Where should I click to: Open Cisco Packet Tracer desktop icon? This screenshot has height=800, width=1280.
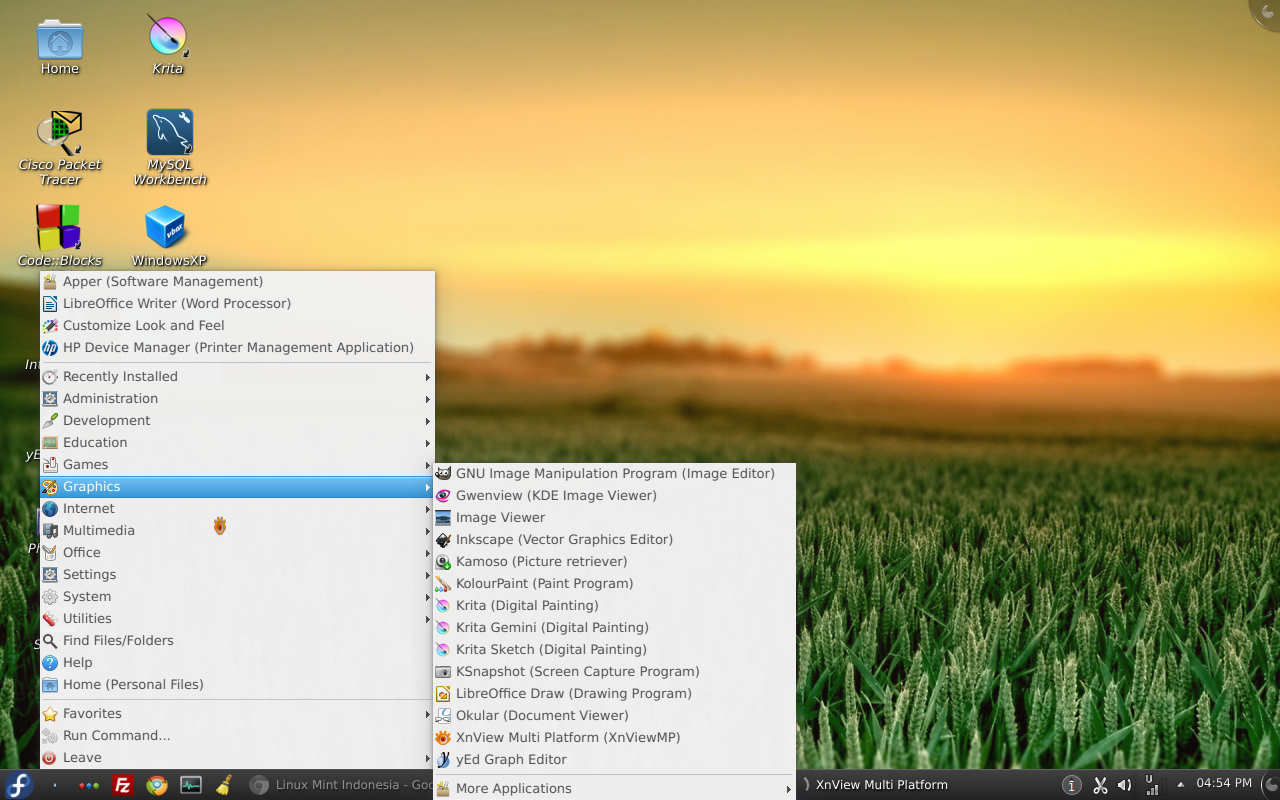click(x=60, y=135)
